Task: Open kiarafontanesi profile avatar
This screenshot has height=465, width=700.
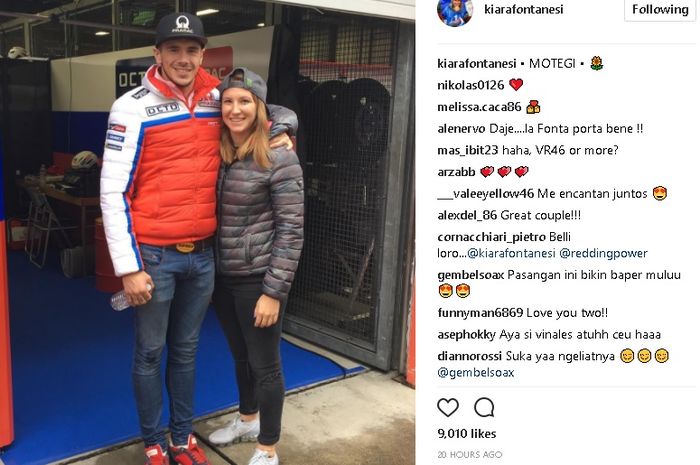Action: tap(454, 10)
